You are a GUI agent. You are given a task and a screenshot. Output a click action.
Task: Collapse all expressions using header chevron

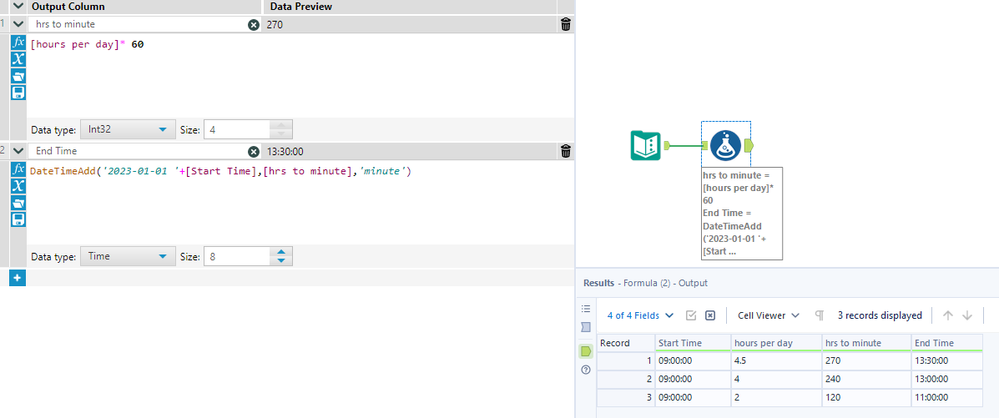point(18,6)
